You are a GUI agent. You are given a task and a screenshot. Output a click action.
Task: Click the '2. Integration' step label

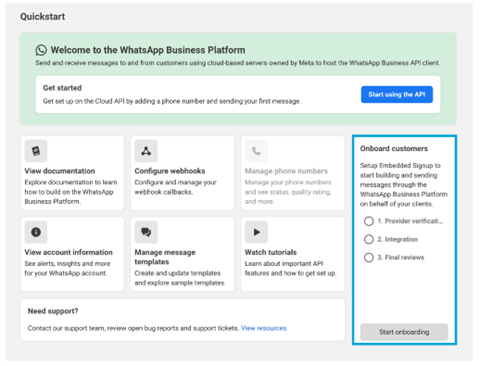(398, 239)
